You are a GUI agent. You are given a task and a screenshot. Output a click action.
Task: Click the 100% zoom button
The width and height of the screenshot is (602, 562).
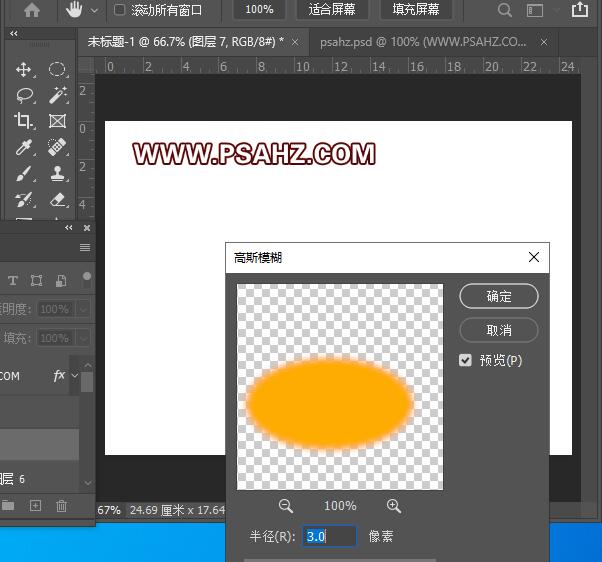pyautogui.click(x=259, y=9)
